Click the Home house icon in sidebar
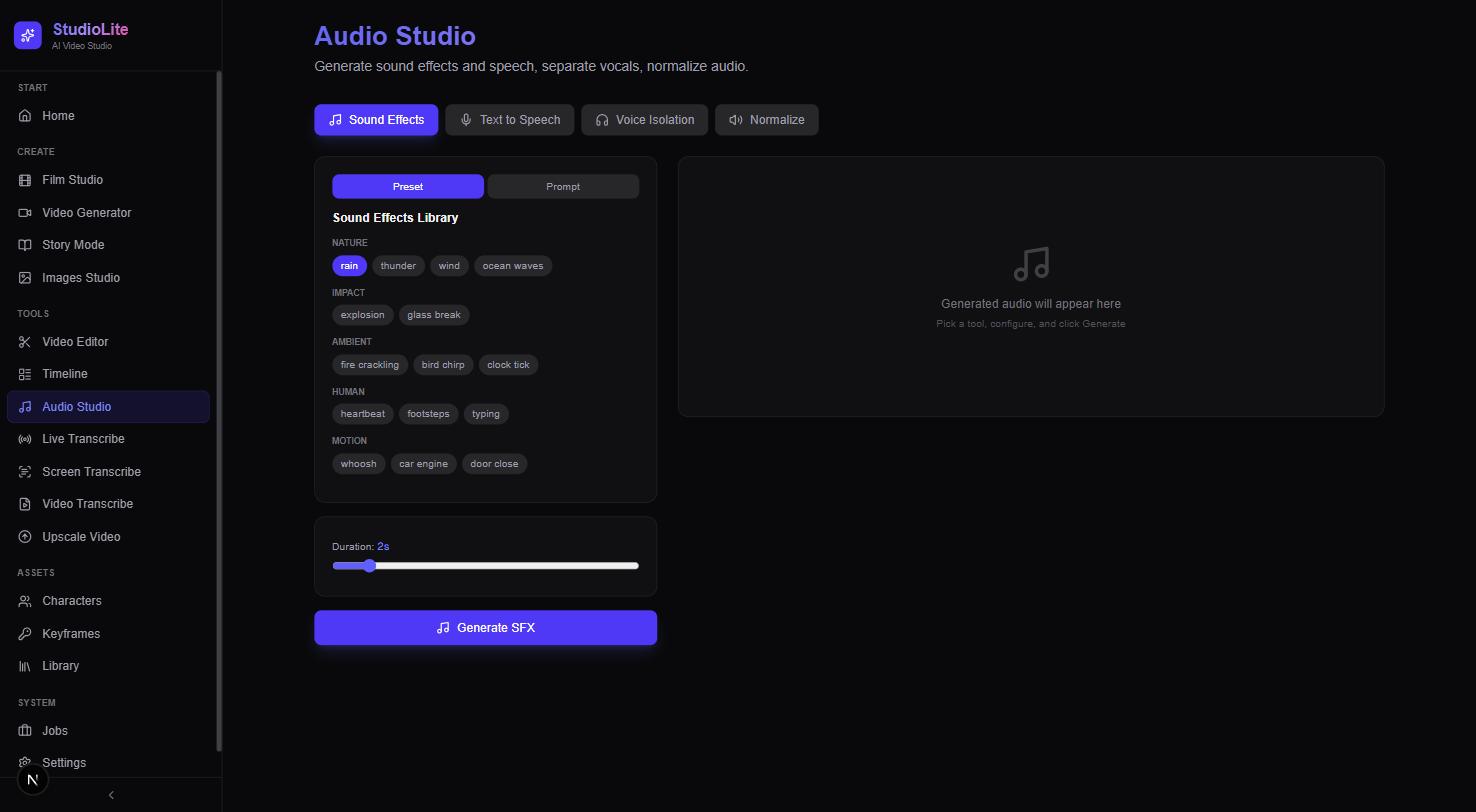Image resolution: width=1476 pixels, height=812 pixels. pyautogui.click(x=25, y=116)
